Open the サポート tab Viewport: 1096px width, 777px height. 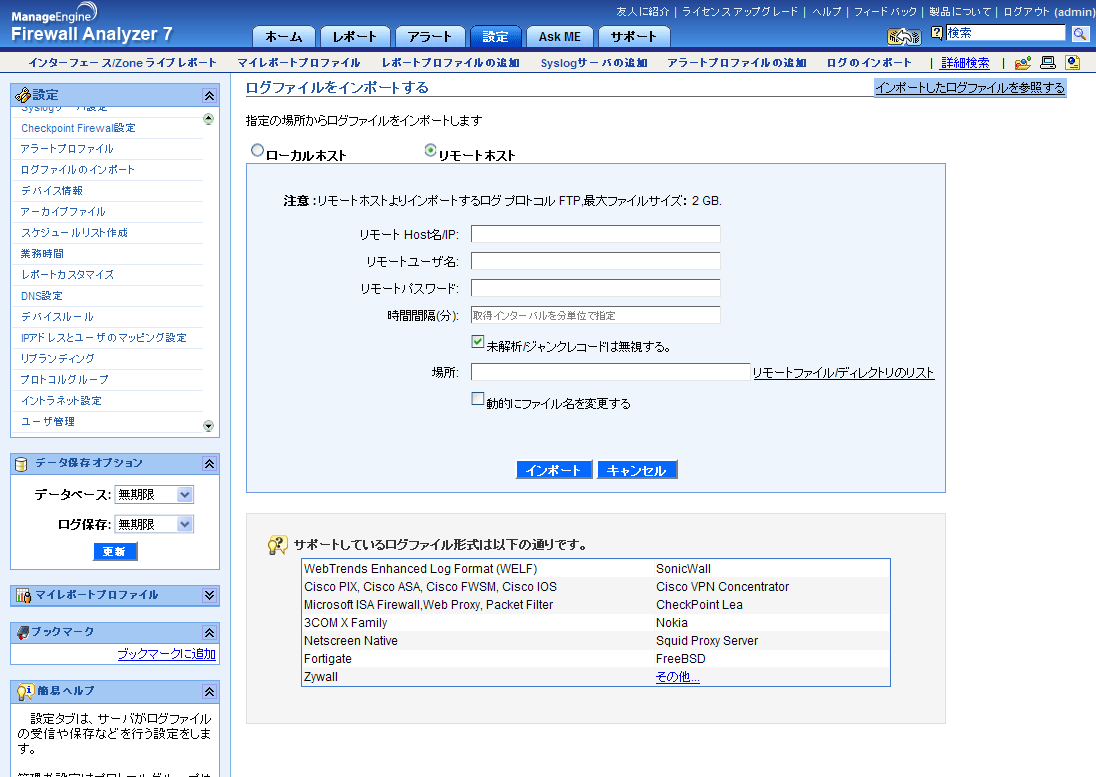click(633, 37)
